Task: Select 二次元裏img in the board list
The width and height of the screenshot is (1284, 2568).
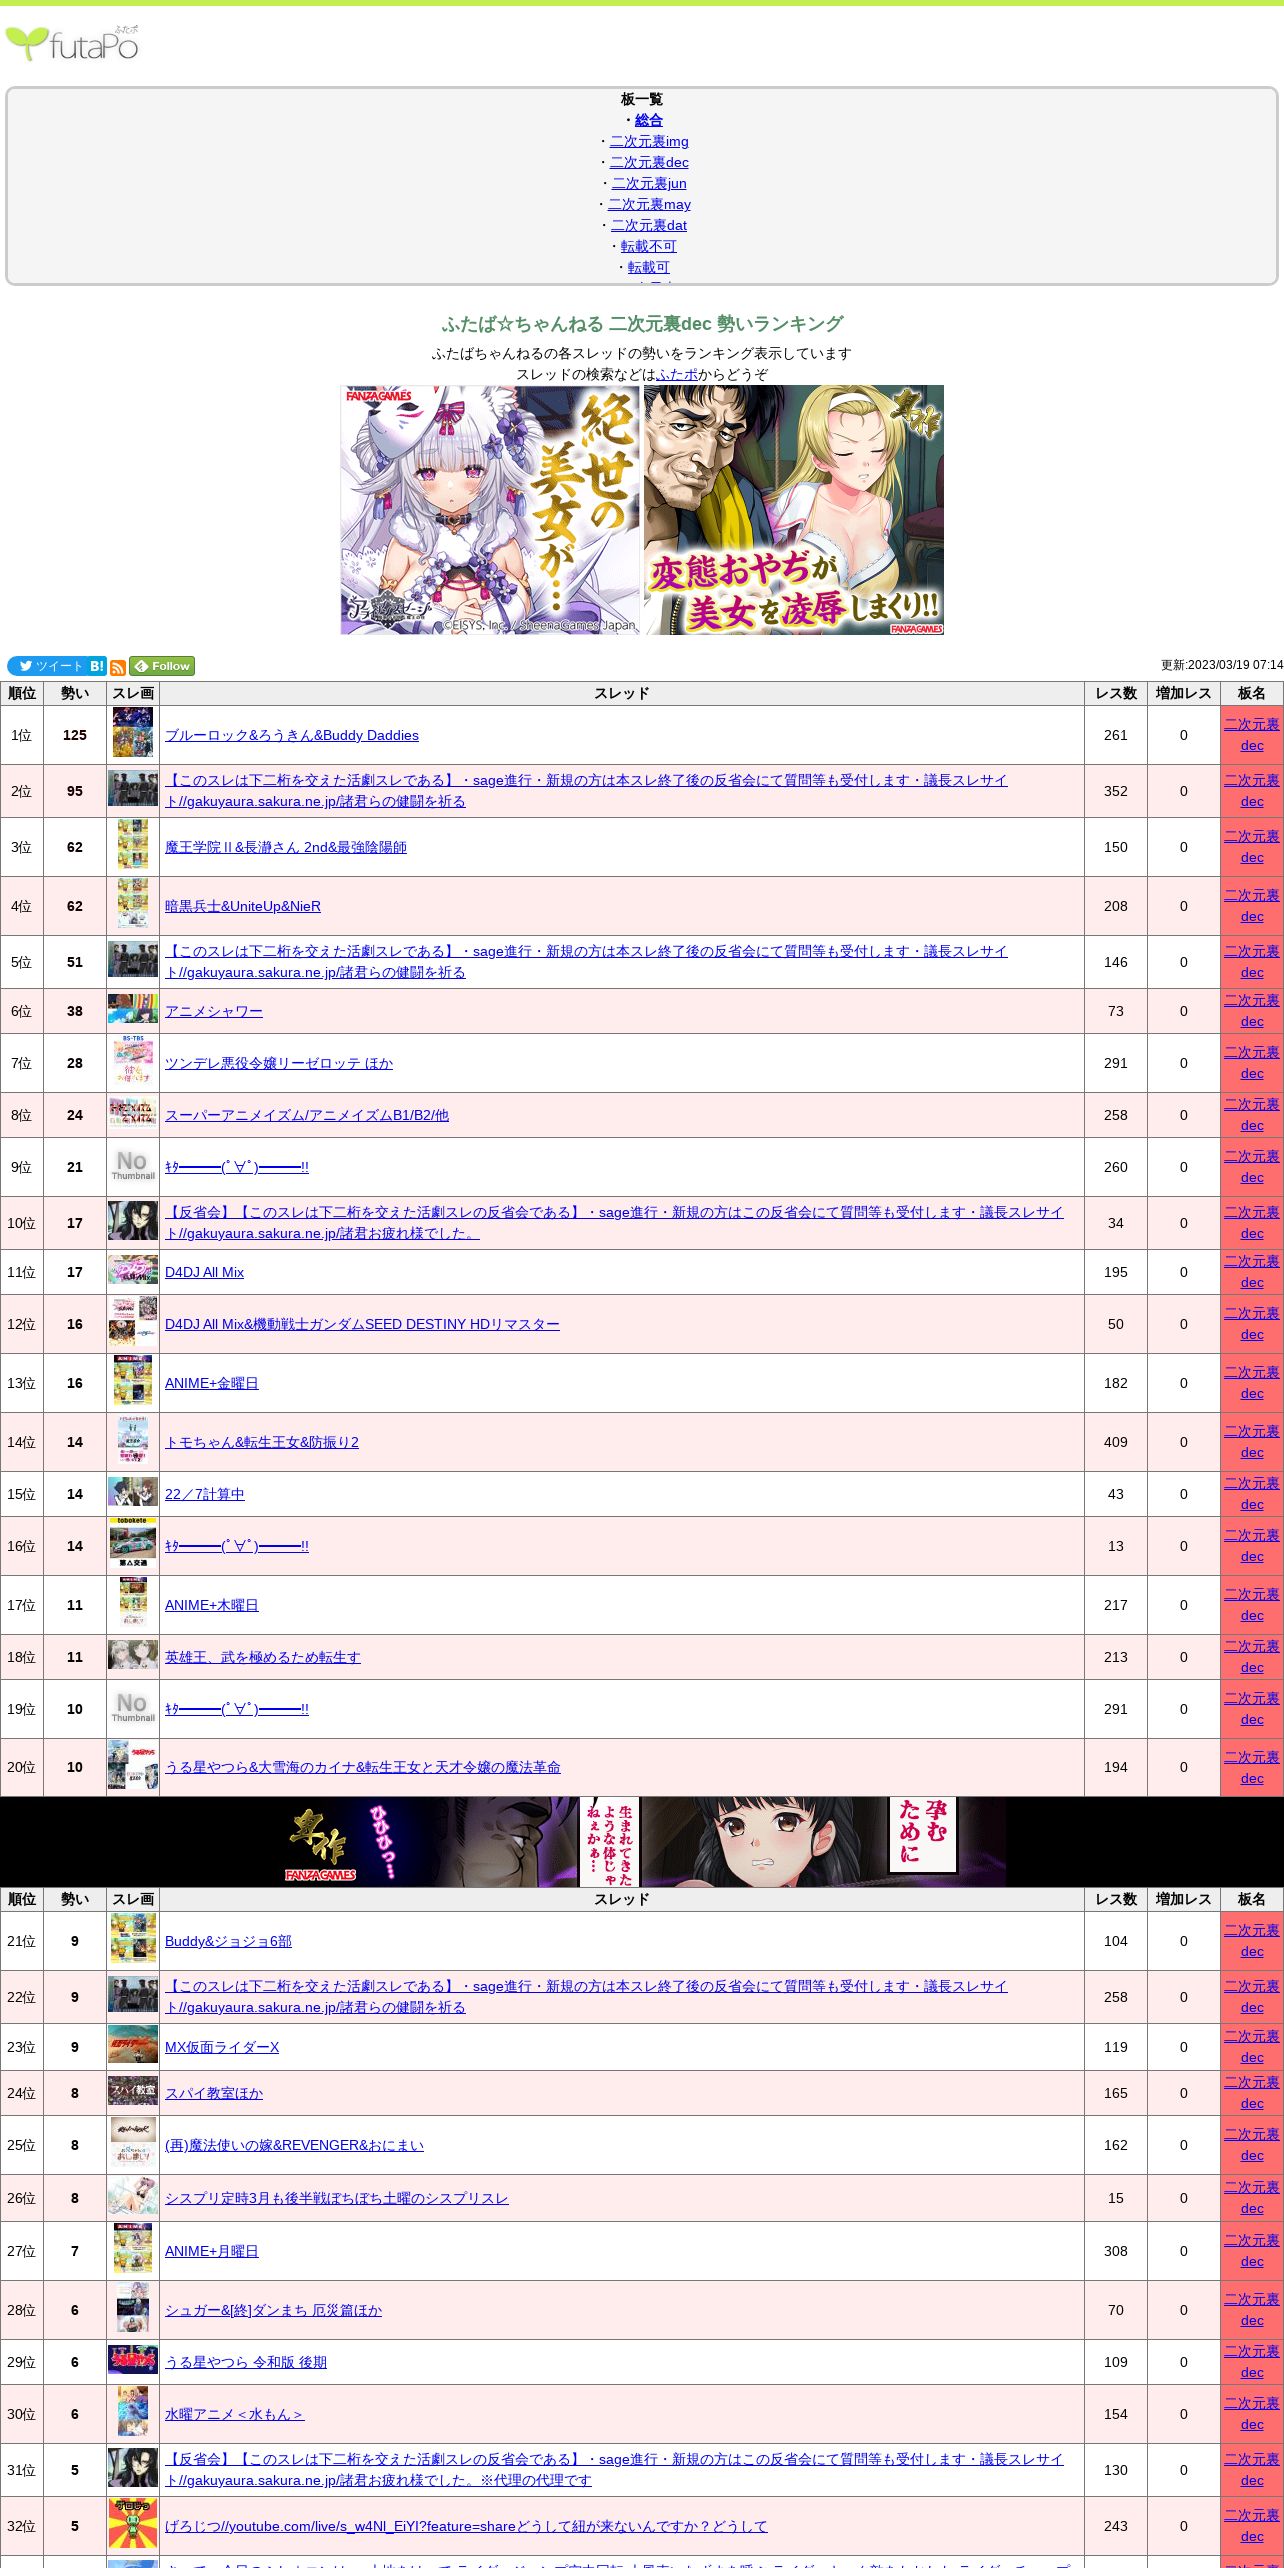Action: click(x=649, y=141)
